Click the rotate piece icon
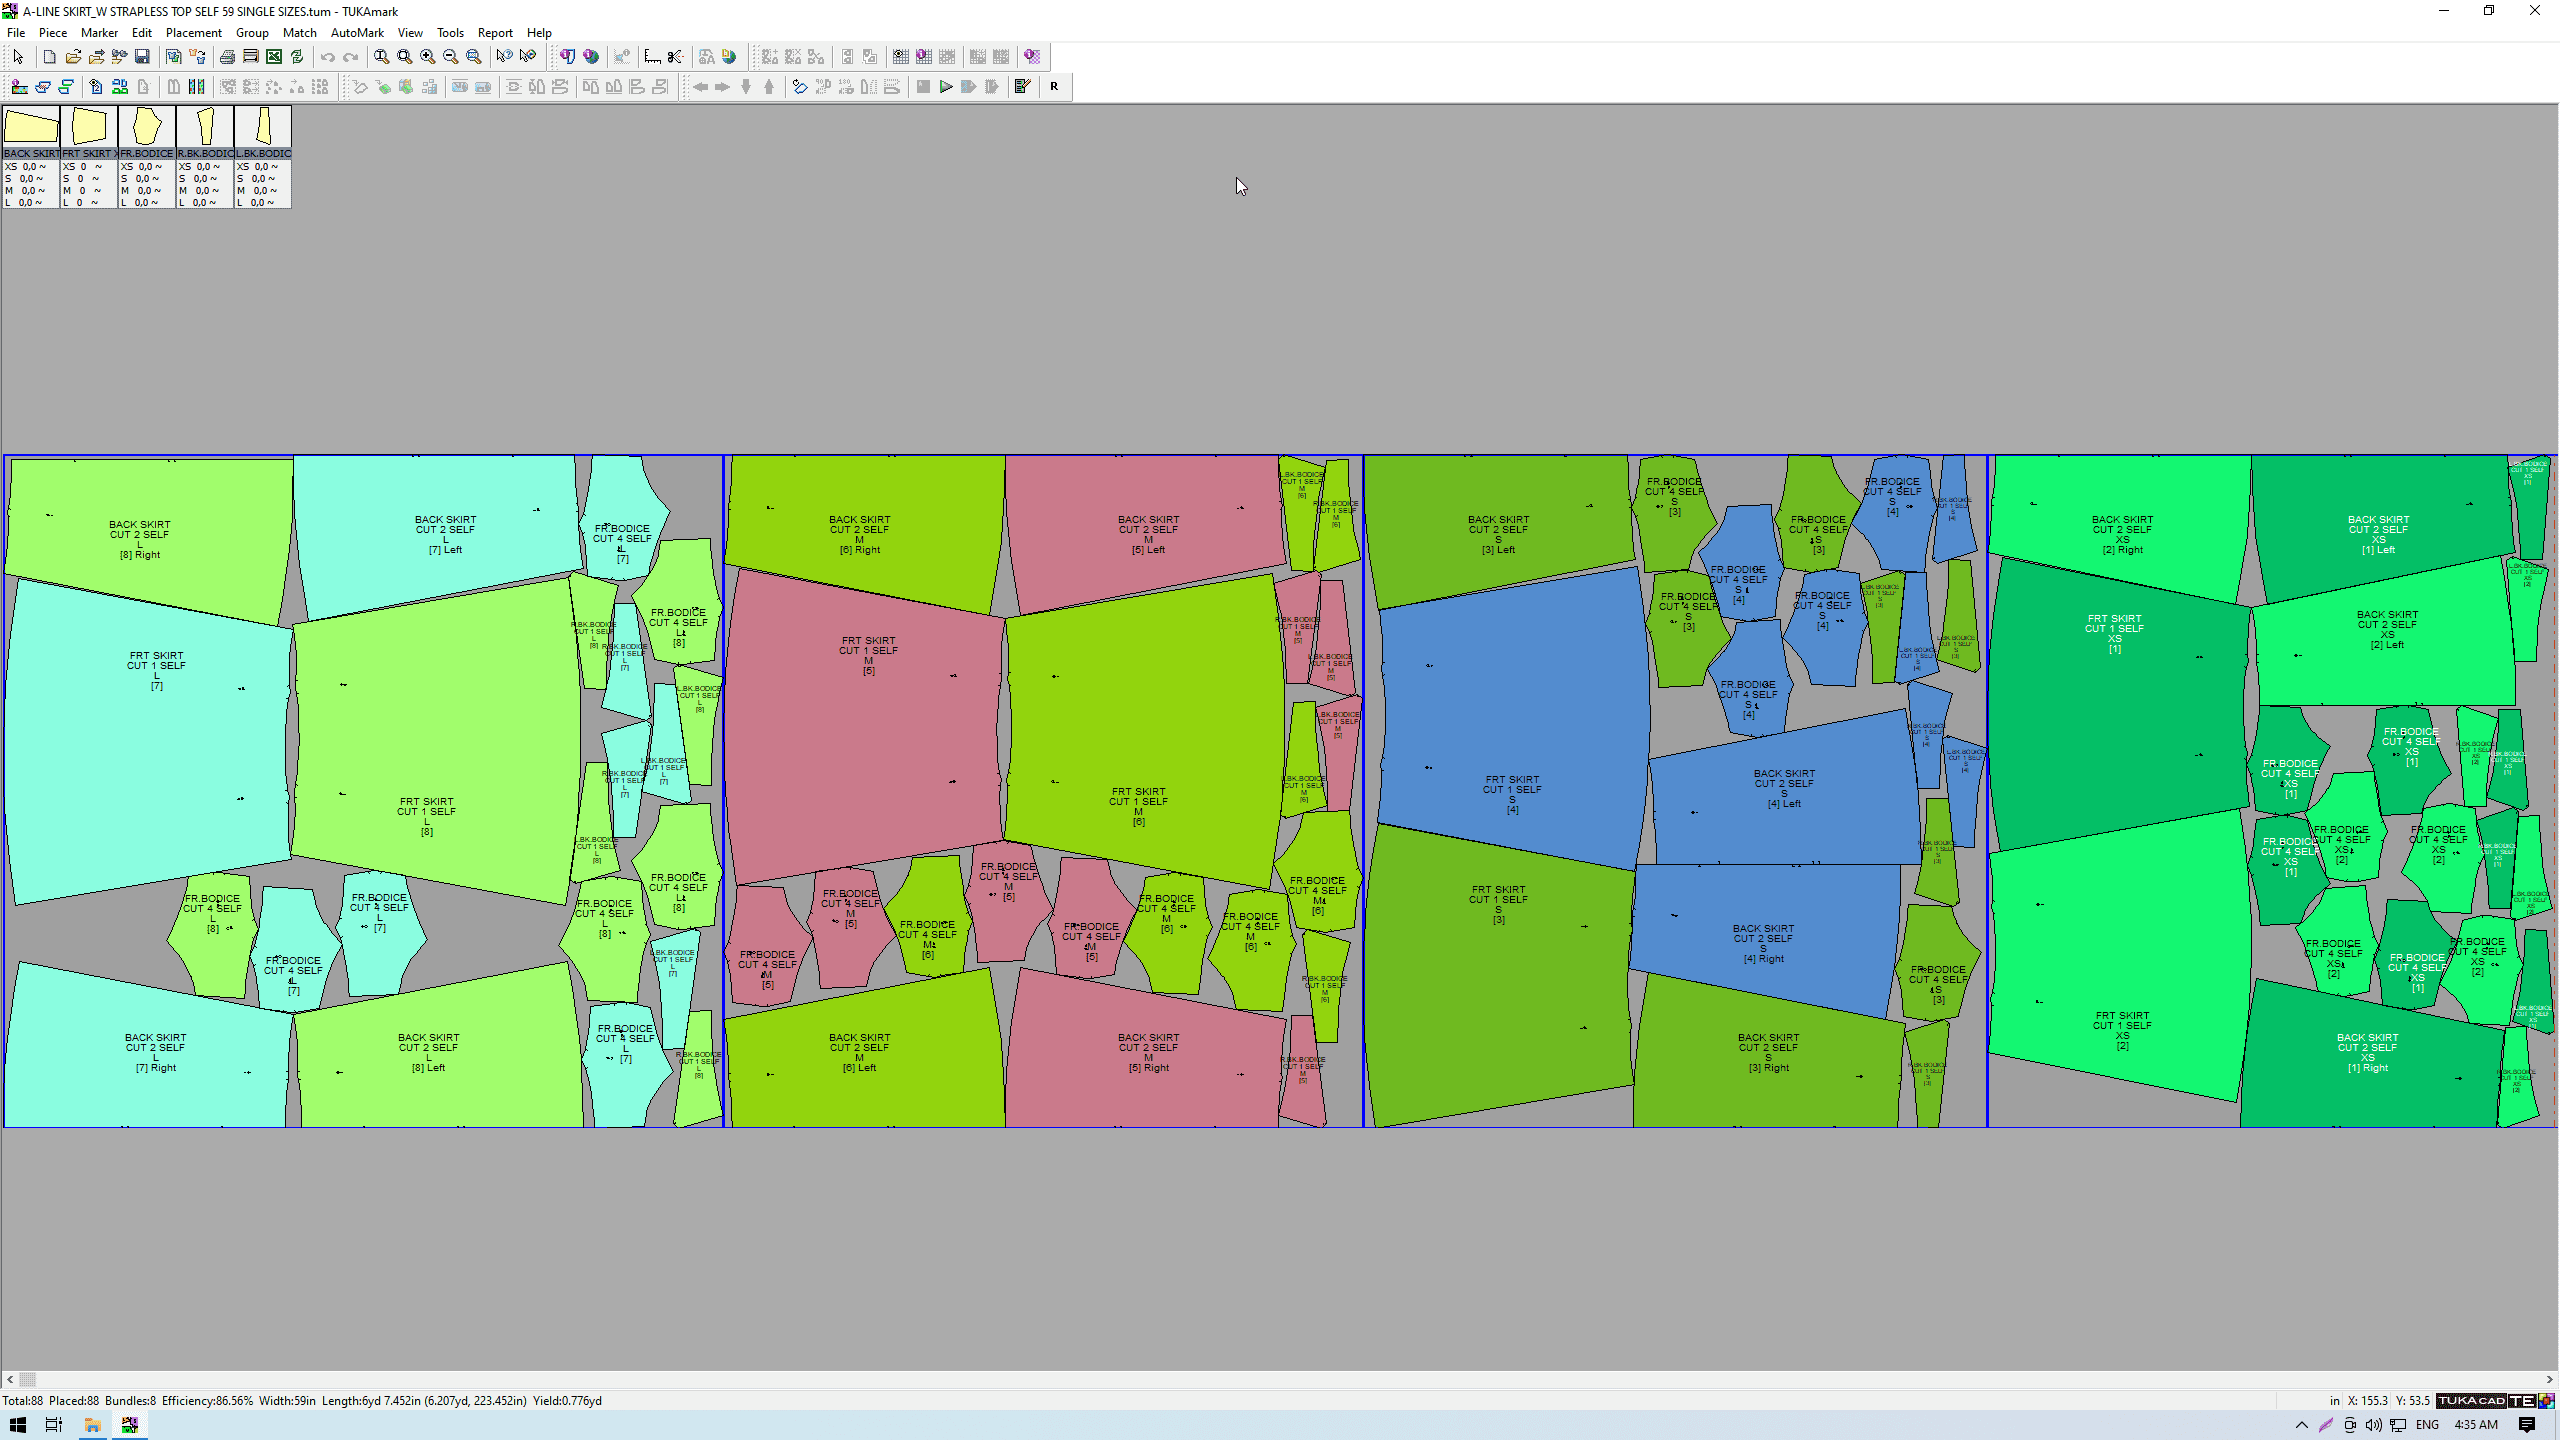This screenshot has height=1440, width=2560. point(799,87)
